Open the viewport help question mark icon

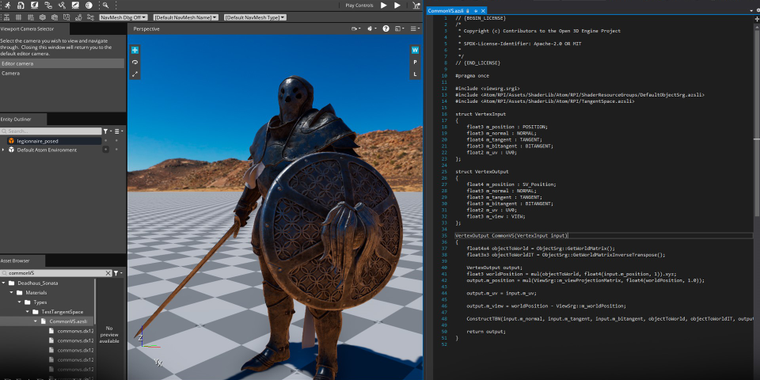(x=386, y=29)
